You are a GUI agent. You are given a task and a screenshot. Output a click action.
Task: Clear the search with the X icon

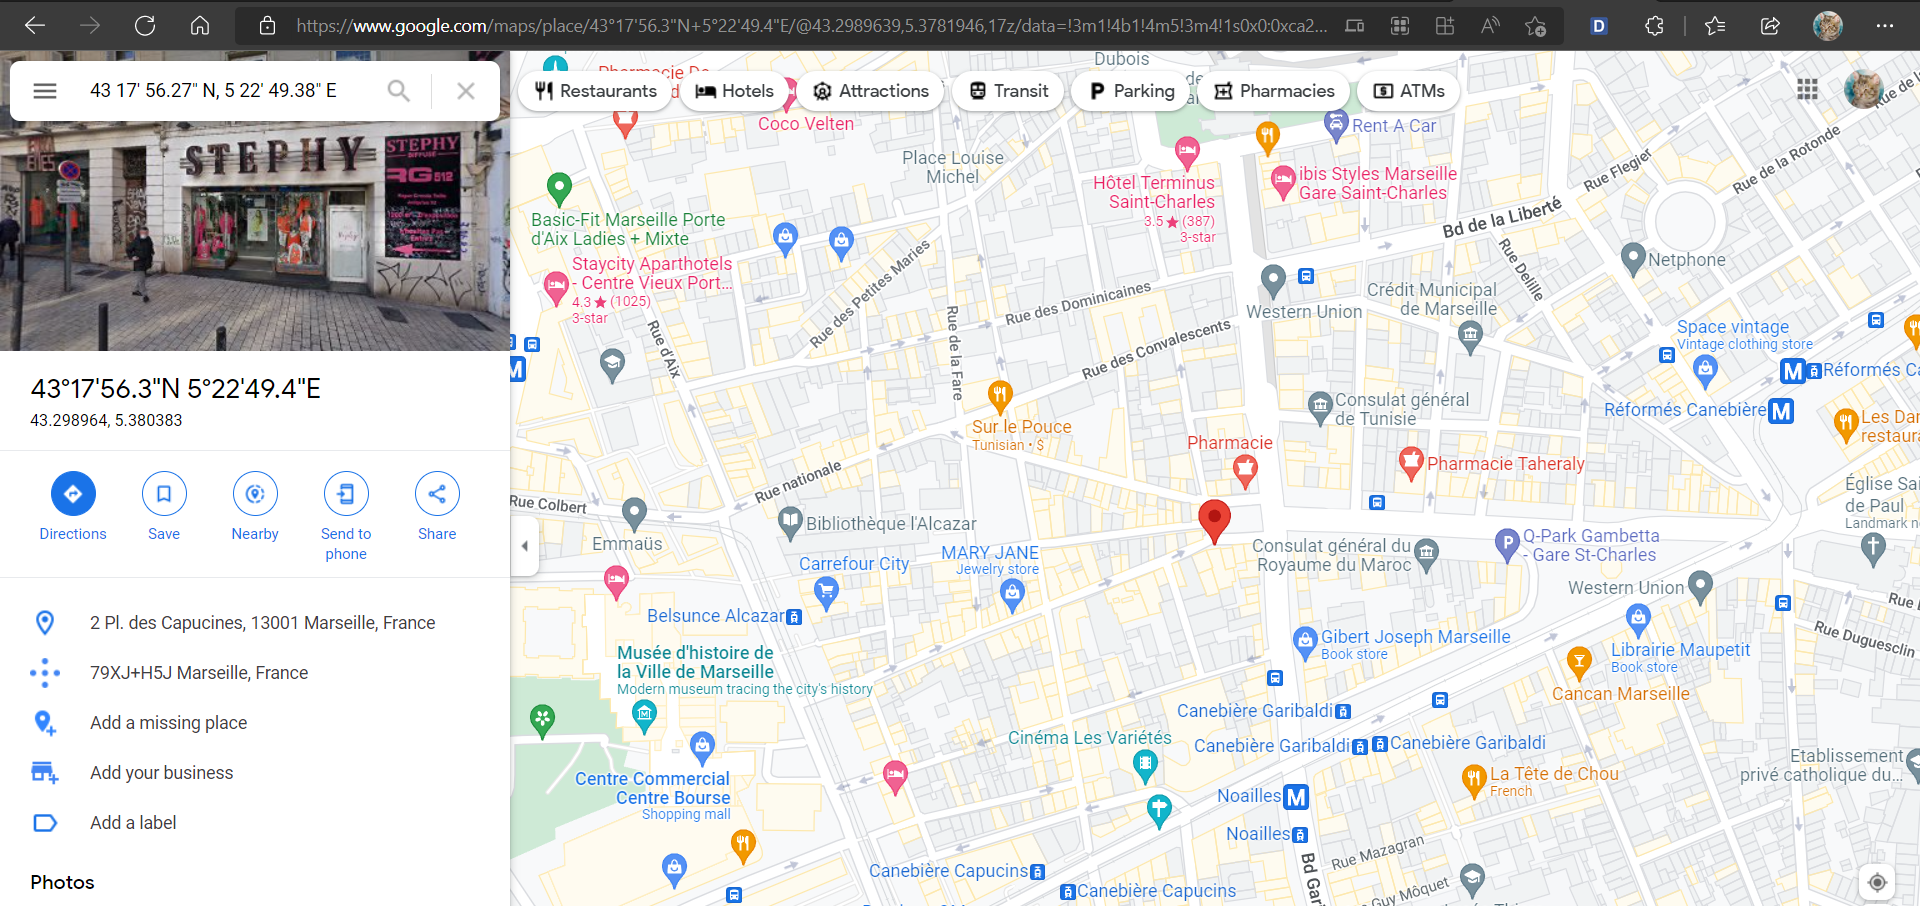466,91
